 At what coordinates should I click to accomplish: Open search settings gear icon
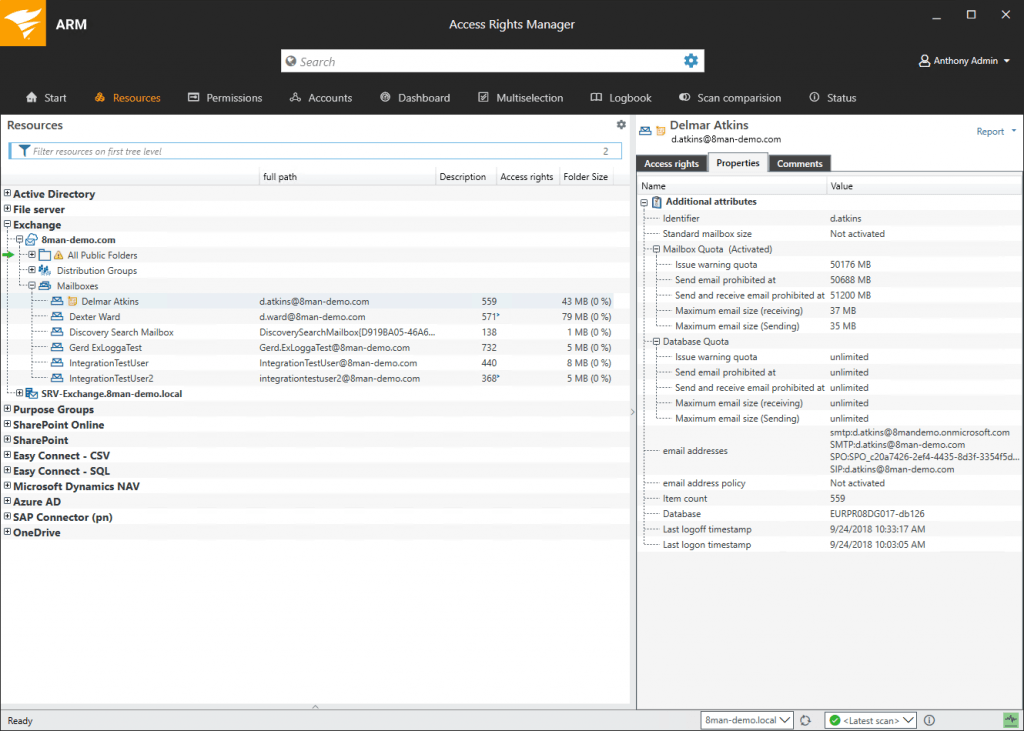point(691,61)
